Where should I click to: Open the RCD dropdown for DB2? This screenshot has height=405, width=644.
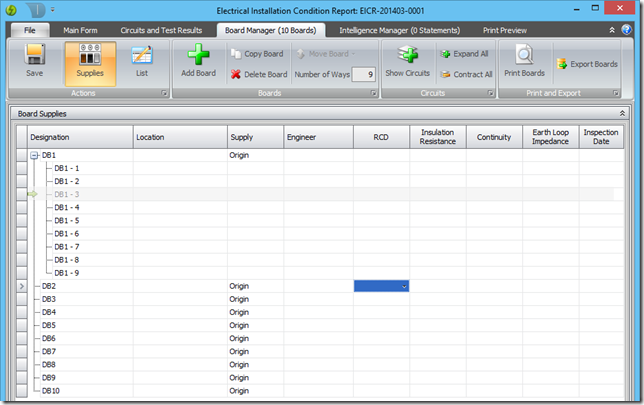coord(404,286)
